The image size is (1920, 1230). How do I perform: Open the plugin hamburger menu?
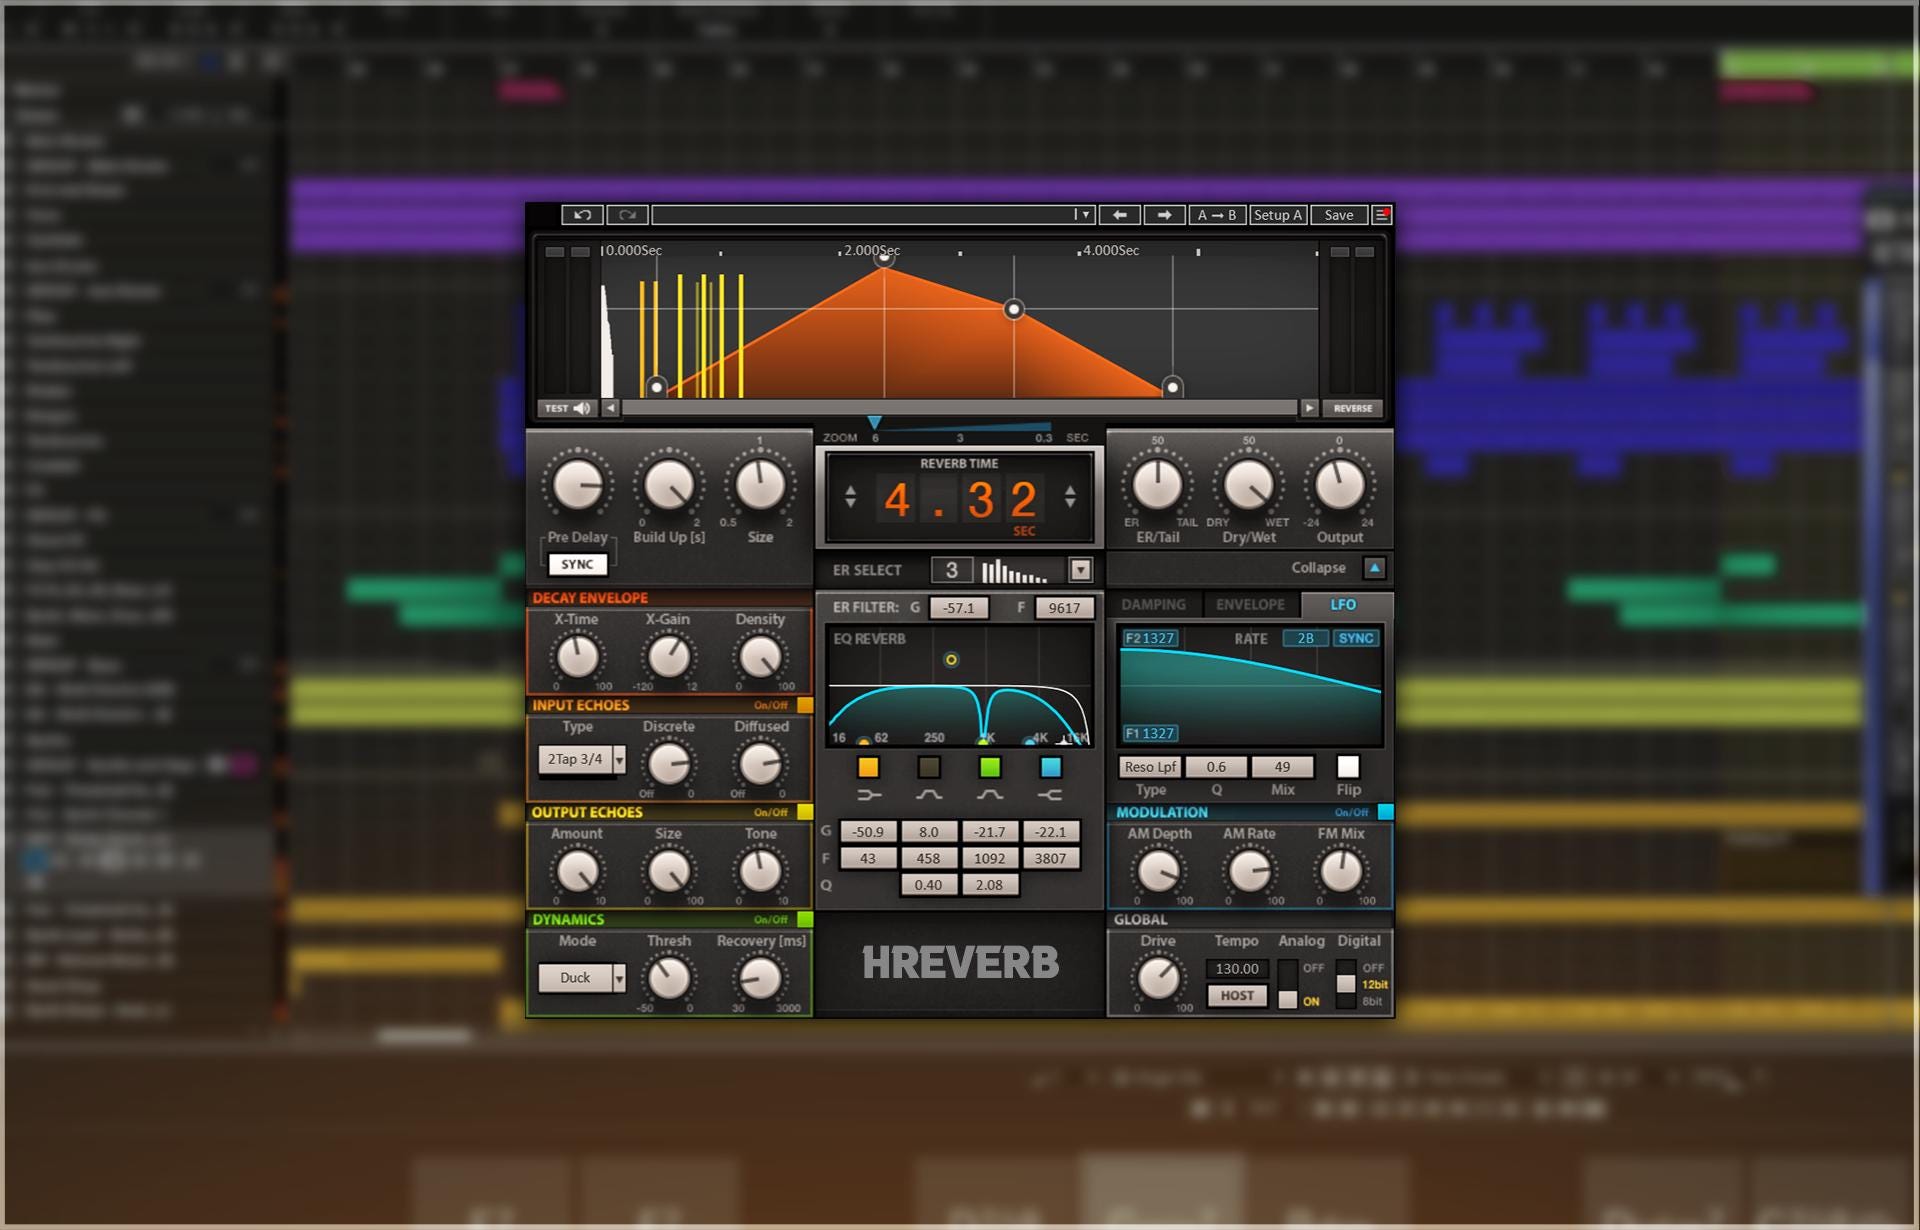coord(1382,215)
